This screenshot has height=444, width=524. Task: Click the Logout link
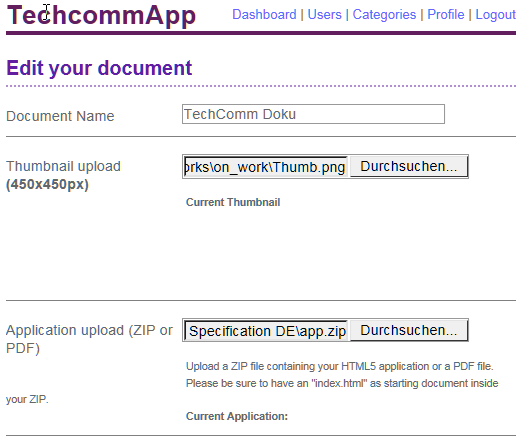(495, 15)
